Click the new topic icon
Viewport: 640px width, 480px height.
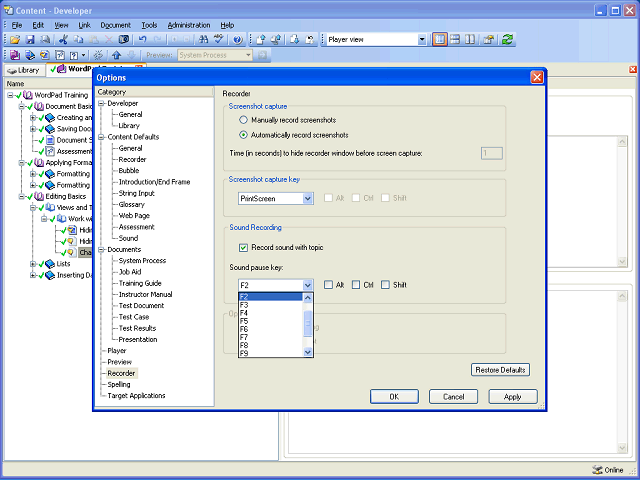(x=44, y=55)
